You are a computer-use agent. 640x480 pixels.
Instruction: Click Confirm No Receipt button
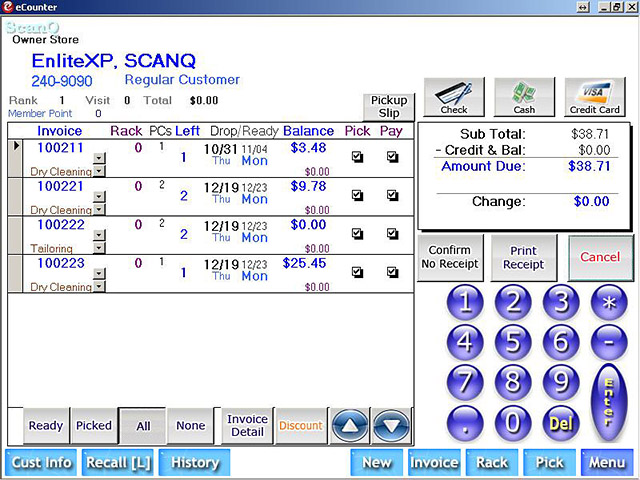point(450,257)
